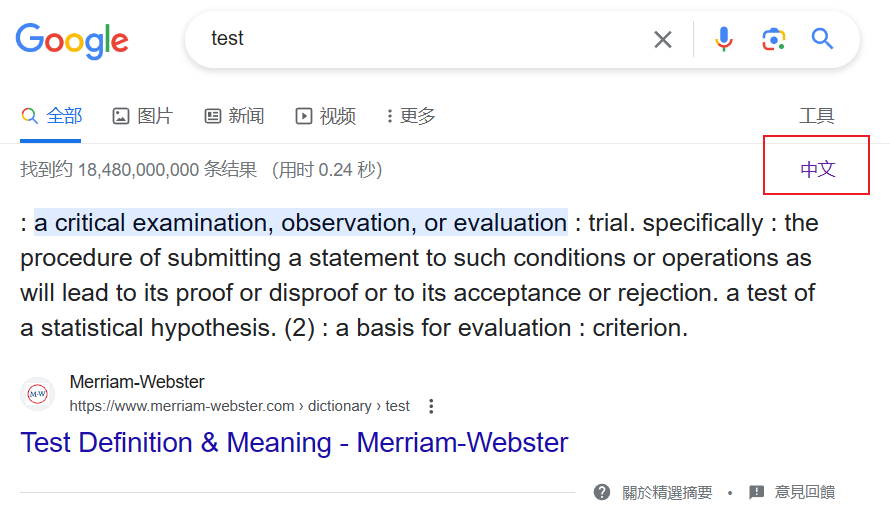Open the three-dot menu beside Merriam-Webster URL
Screen dimensions: 890x519
(431, 406)
